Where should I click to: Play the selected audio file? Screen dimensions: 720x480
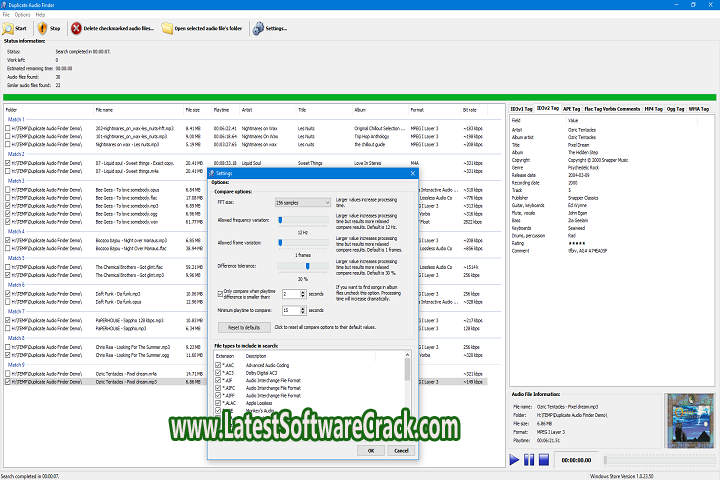(515, 459)
